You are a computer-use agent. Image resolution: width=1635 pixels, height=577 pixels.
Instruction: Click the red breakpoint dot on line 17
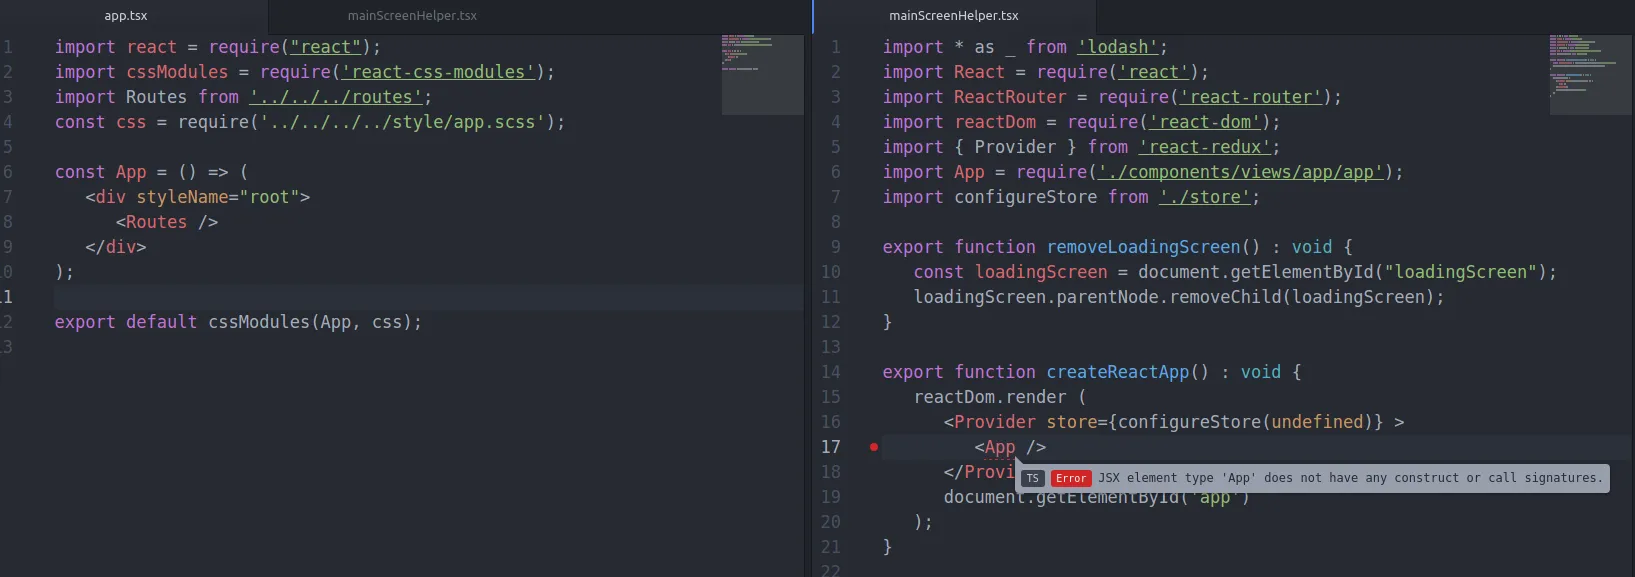[874, 447]
